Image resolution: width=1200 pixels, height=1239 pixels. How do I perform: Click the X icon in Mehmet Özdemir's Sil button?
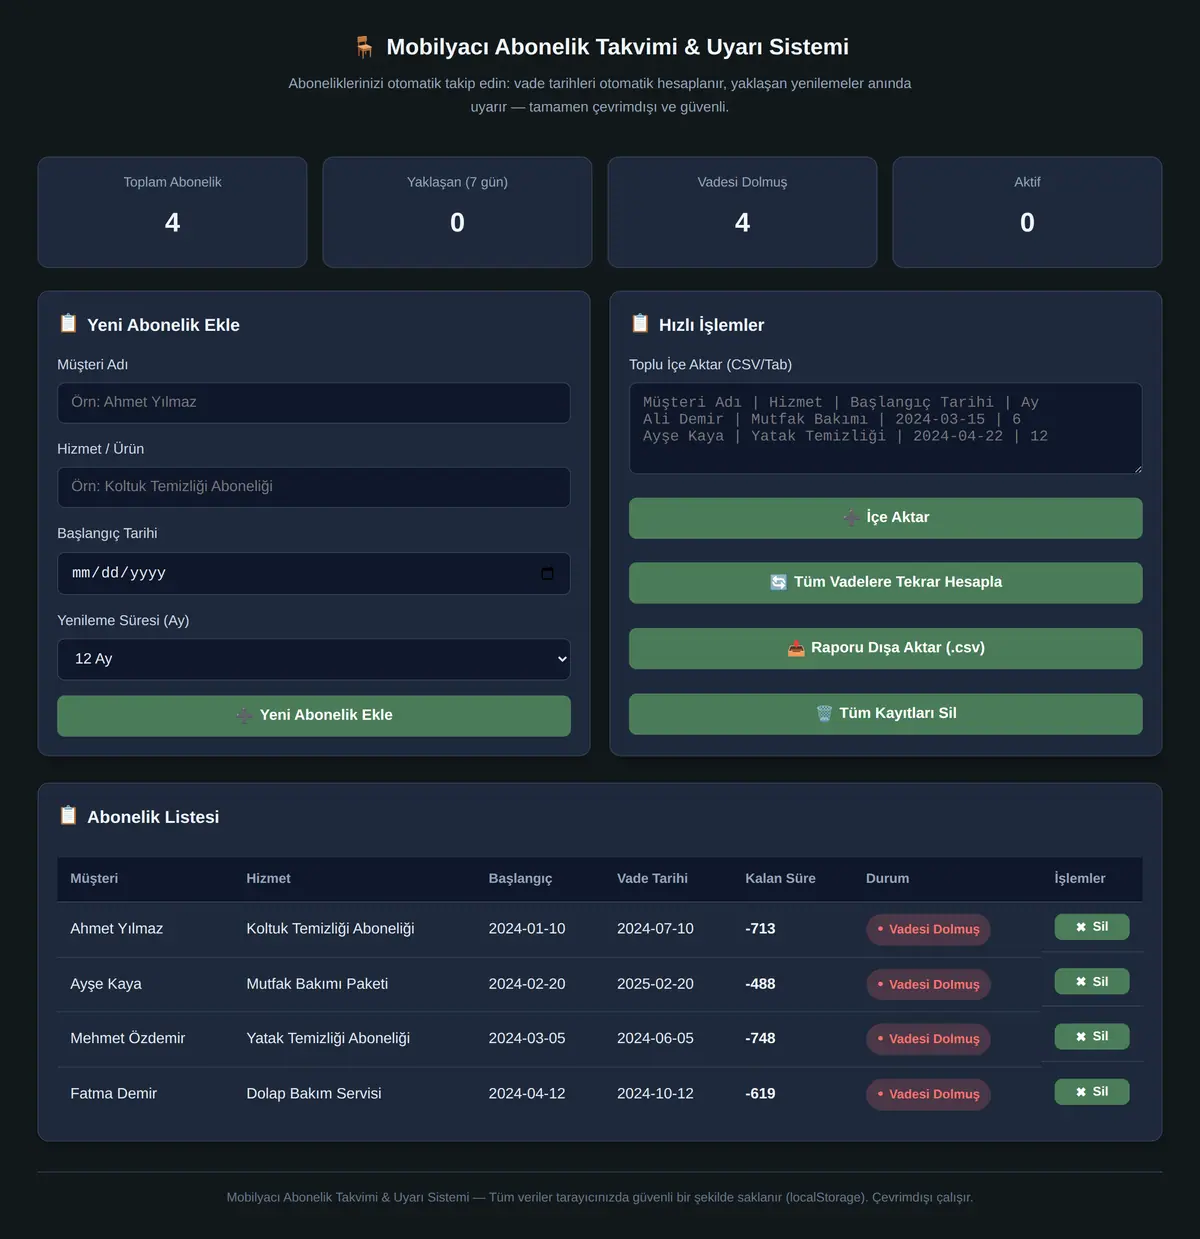(x=1081, y=1037)
